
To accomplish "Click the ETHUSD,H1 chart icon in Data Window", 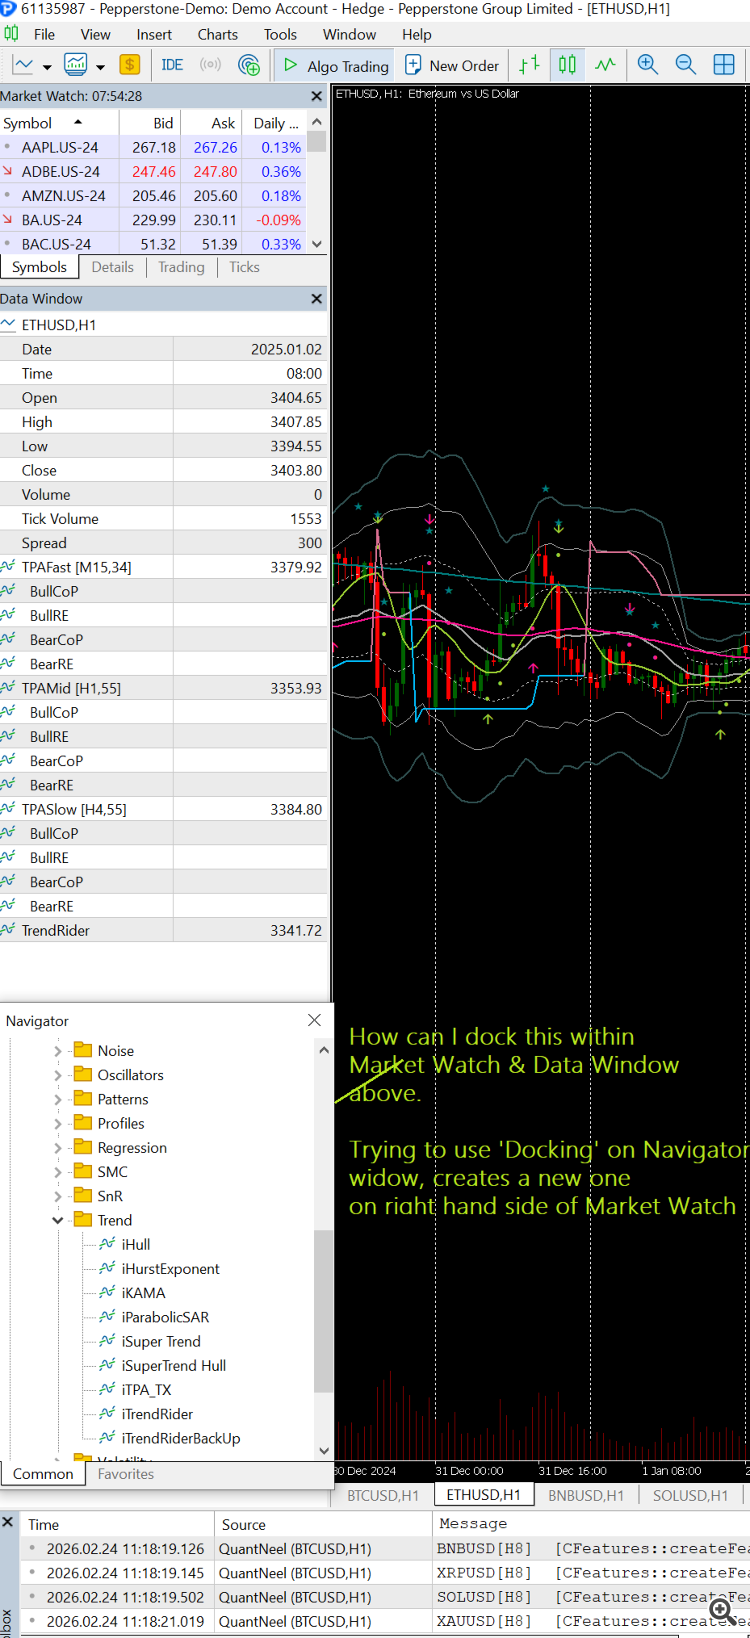I will click(8, 325).
